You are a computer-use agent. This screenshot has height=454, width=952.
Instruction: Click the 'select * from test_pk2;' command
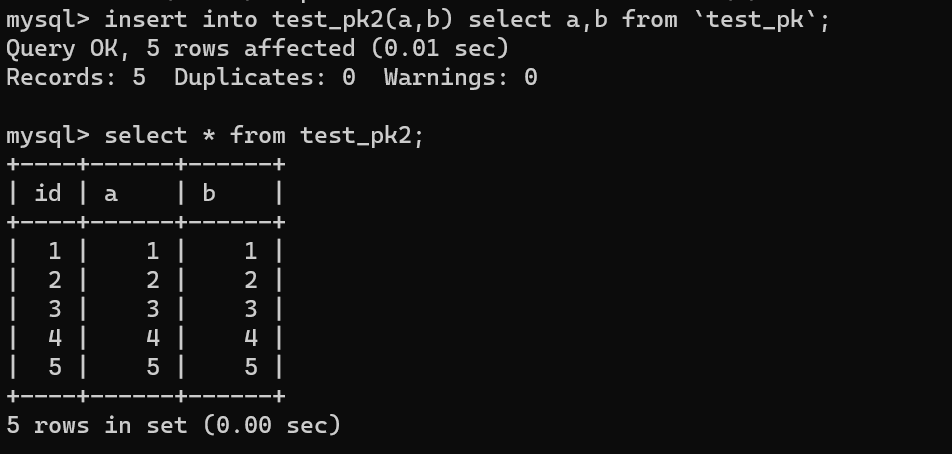264,135
